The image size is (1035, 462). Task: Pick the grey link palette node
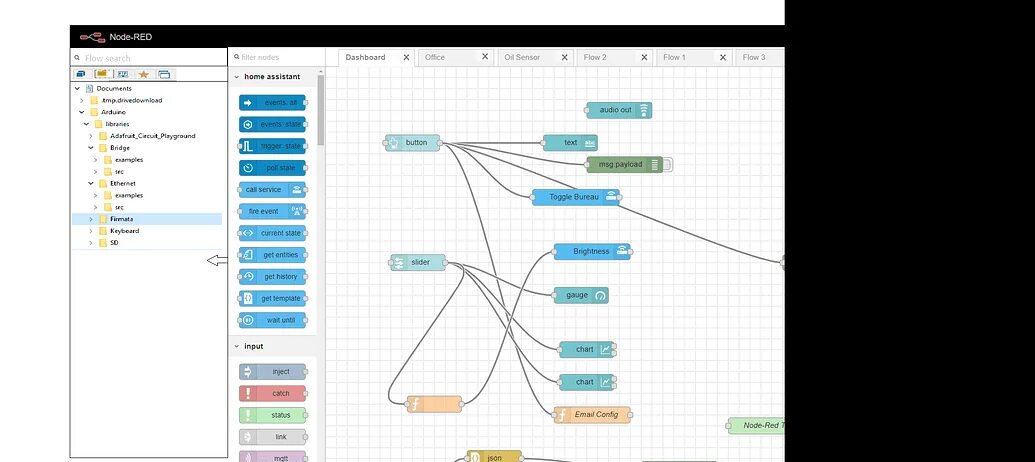coord(273,438)
